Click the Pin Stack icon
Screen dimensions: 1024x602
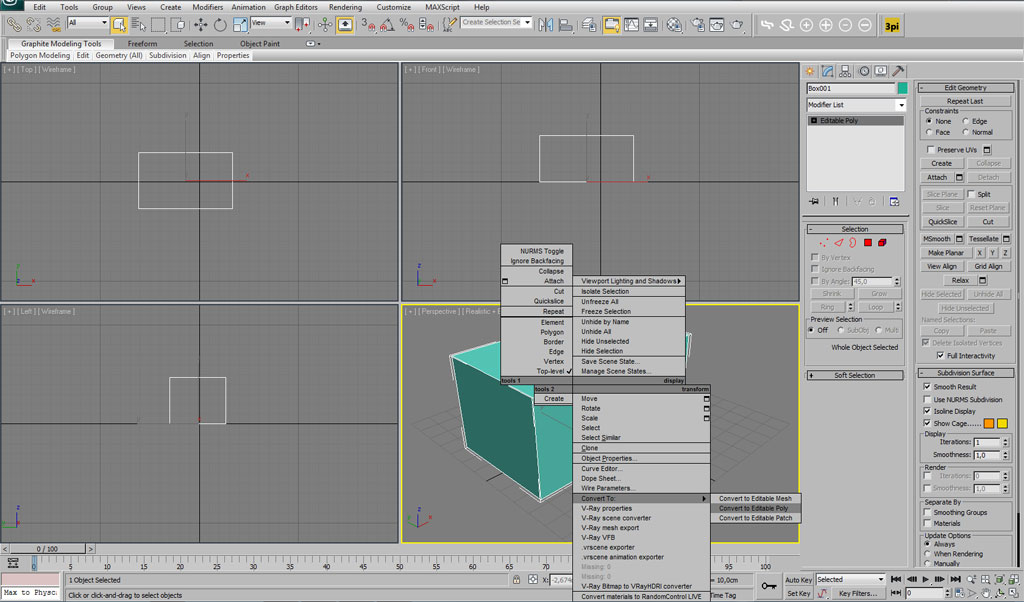click(x=814, y=202)
